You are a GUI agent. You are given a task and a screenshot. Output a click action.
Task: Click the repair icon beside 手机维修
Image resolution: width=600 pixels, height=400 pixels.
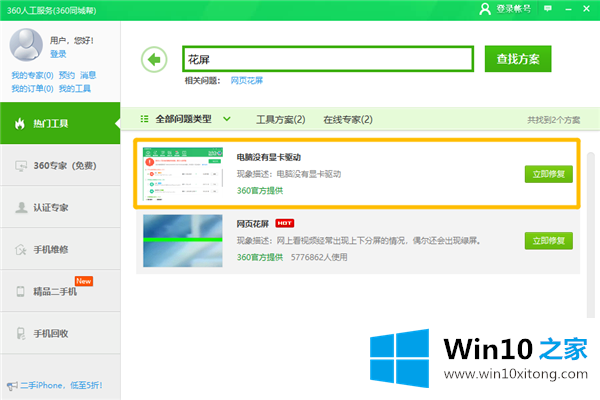click(x=21, y=250)
